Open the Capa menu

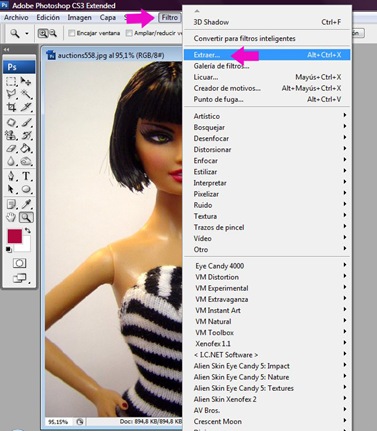point(108,17)
